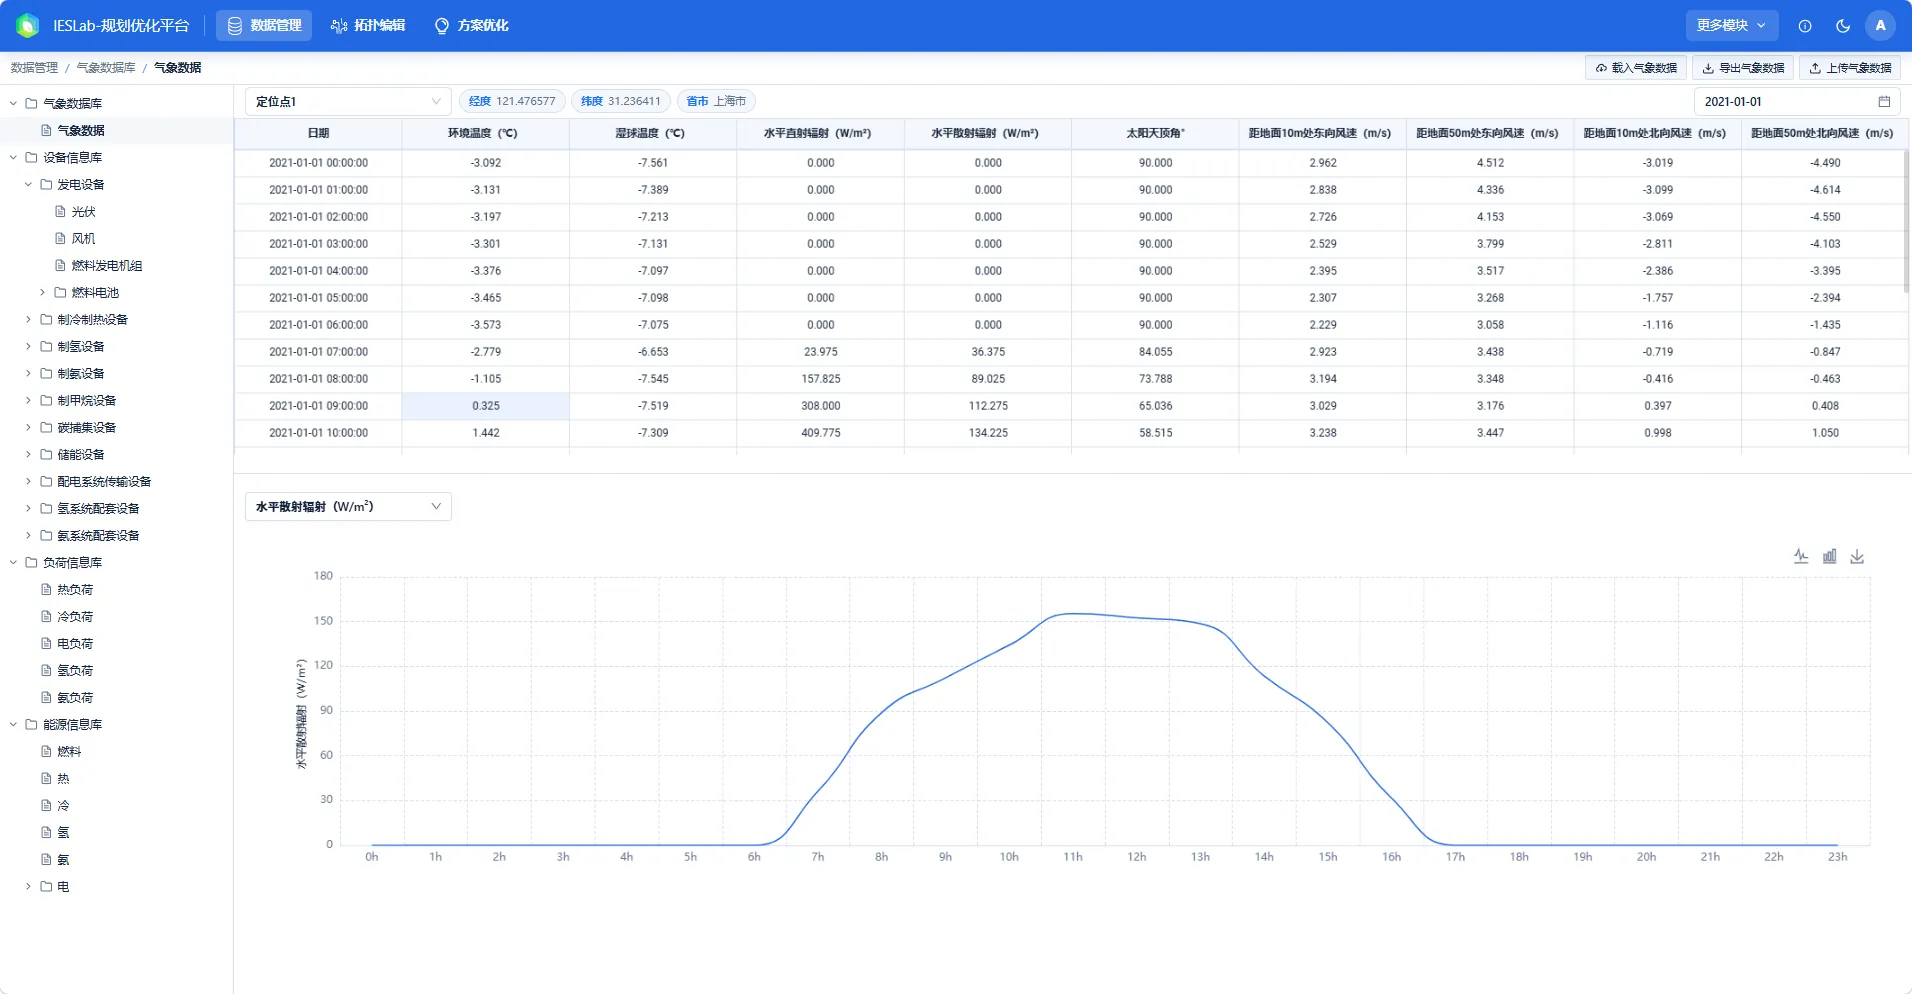Click 数据管理 breadcrumb link
This screenshot has width=1912, height=994.
point(34,68)
